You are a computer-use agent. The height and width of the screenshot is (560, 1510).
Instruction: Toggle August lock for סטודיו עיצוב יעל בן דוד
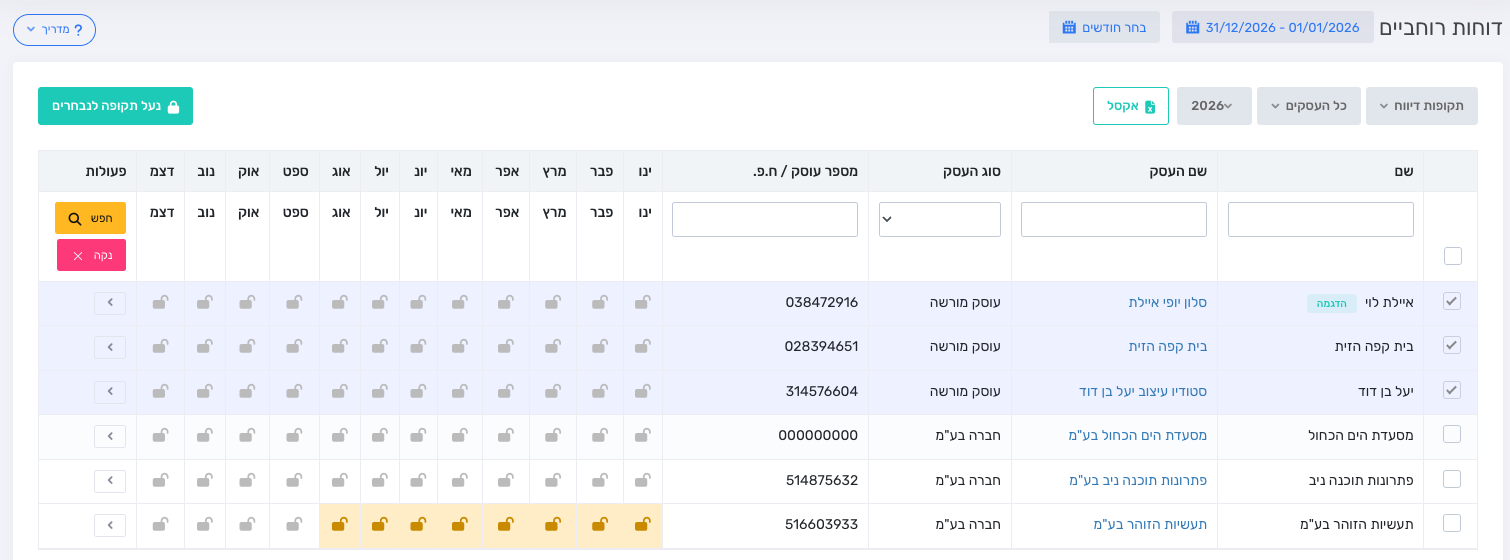340,392
